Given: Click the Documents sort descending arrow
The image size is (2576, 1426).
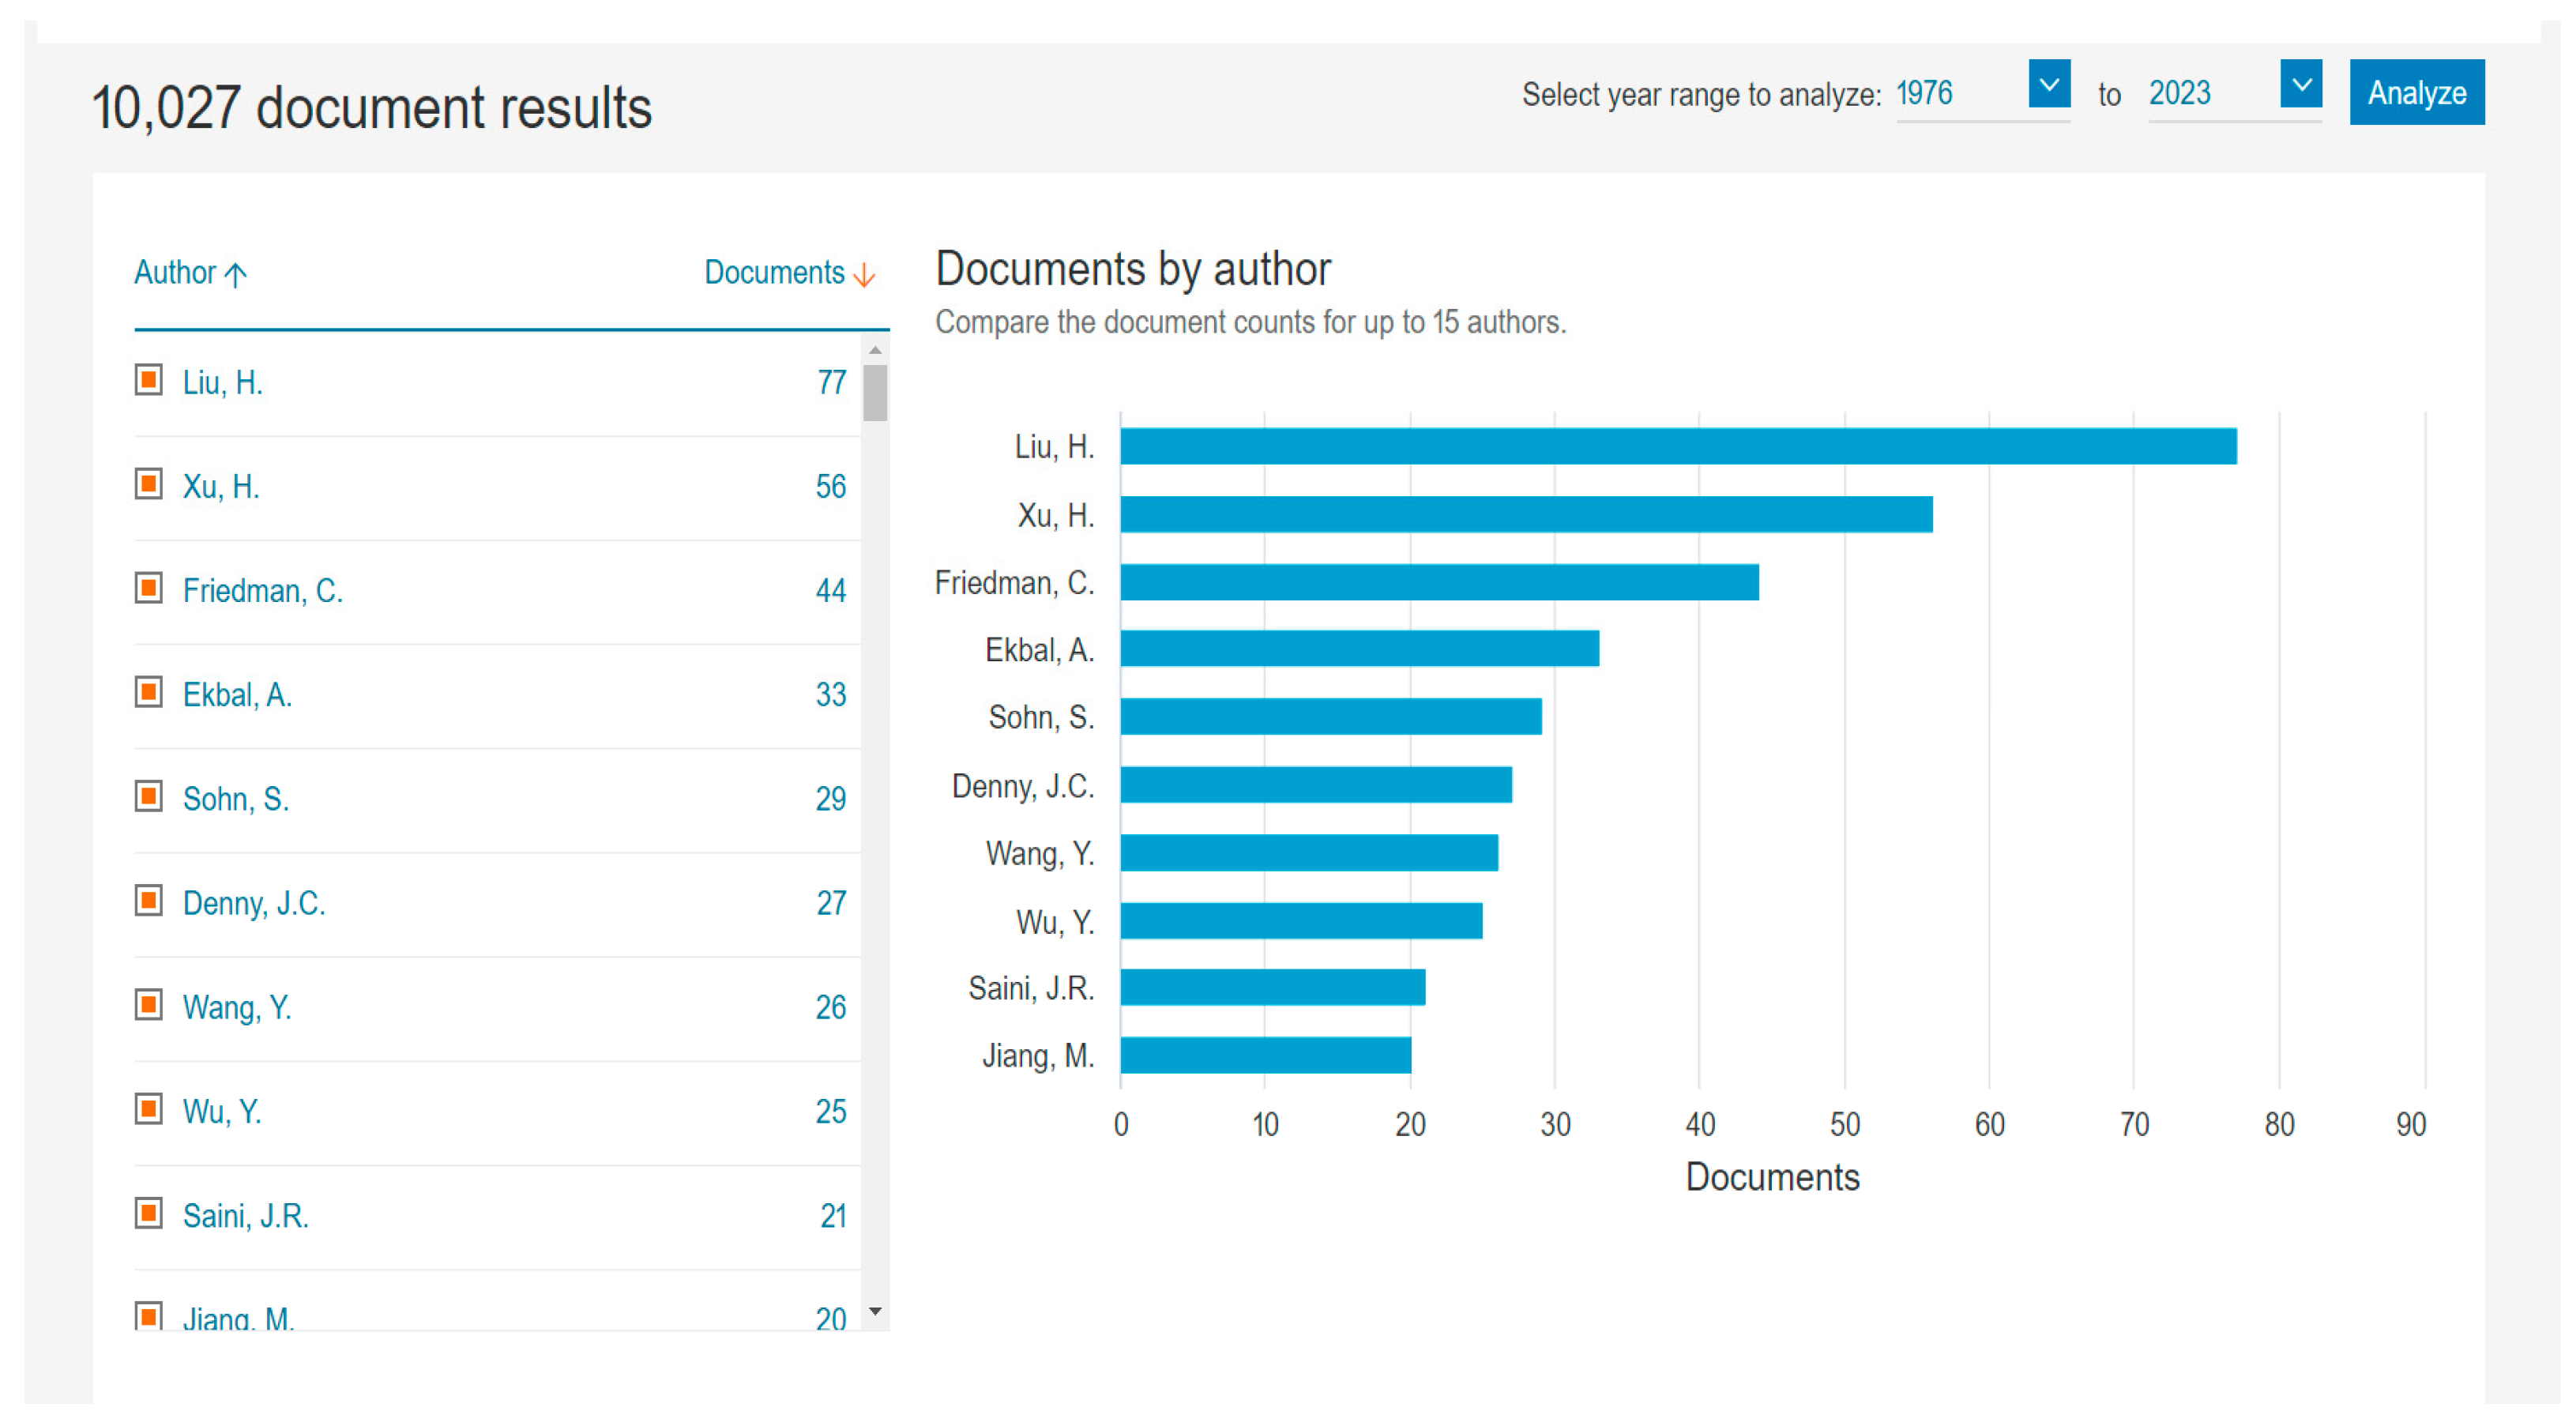Looking at the screenshot, I should [864, 274].
